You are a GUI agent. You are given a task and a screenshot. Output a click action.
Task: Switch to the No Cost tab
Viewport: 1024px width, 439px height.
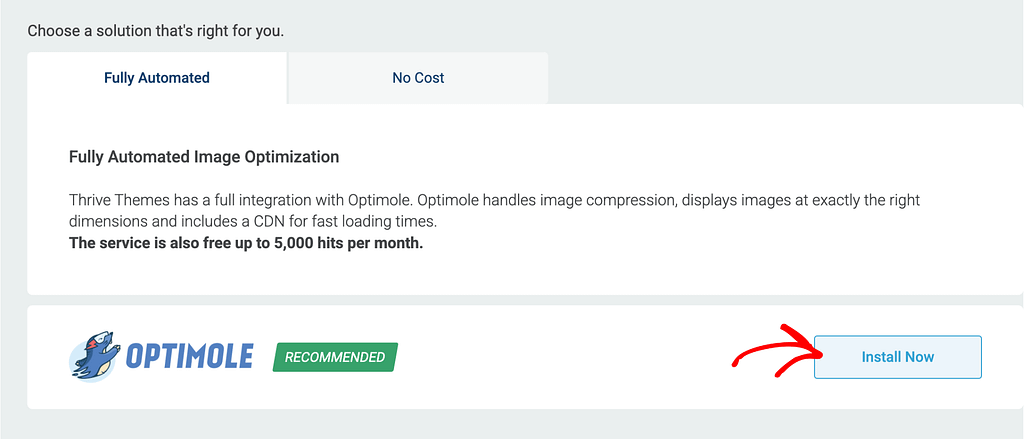[418, 78]
